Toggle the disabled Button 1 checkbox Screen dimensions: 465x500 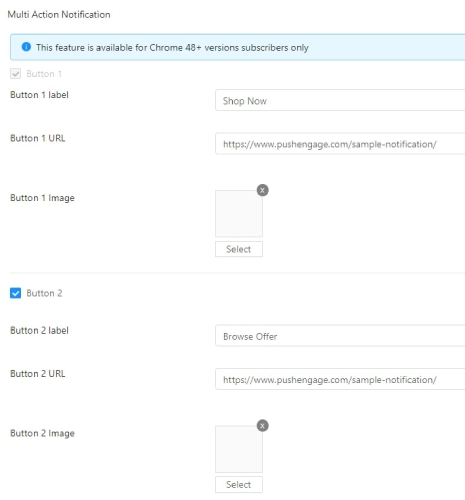15,74
